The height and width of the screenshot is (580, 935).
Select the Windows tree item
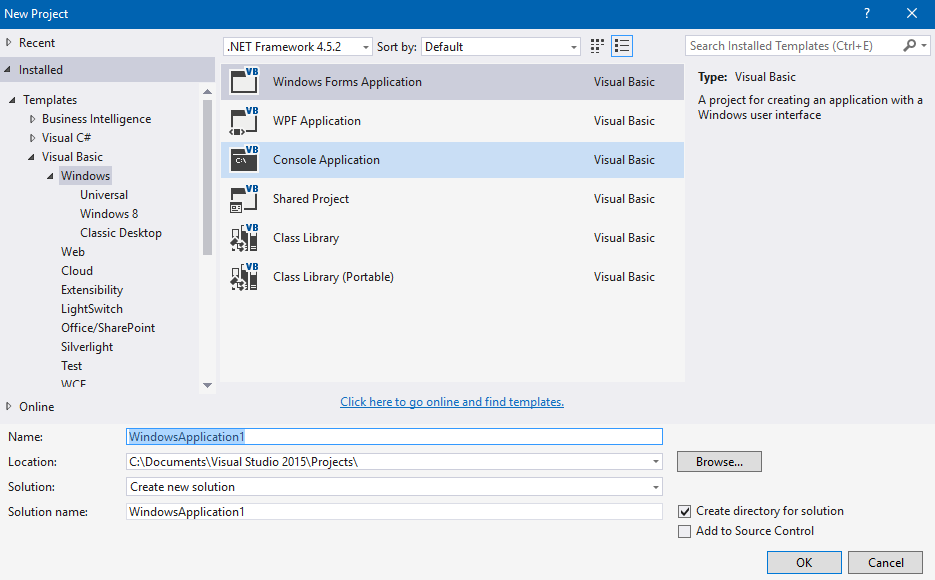tap(85, 176)
